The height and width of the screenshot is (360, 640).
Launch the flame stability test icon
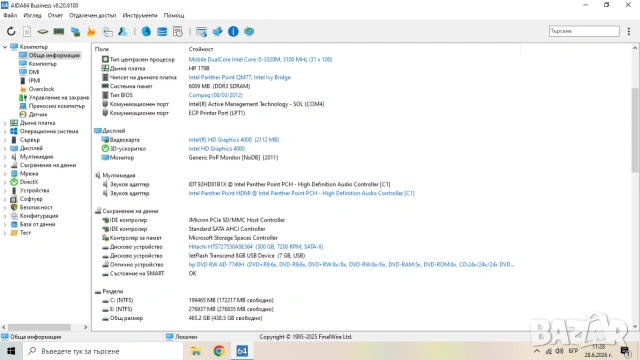coord(91,31)
